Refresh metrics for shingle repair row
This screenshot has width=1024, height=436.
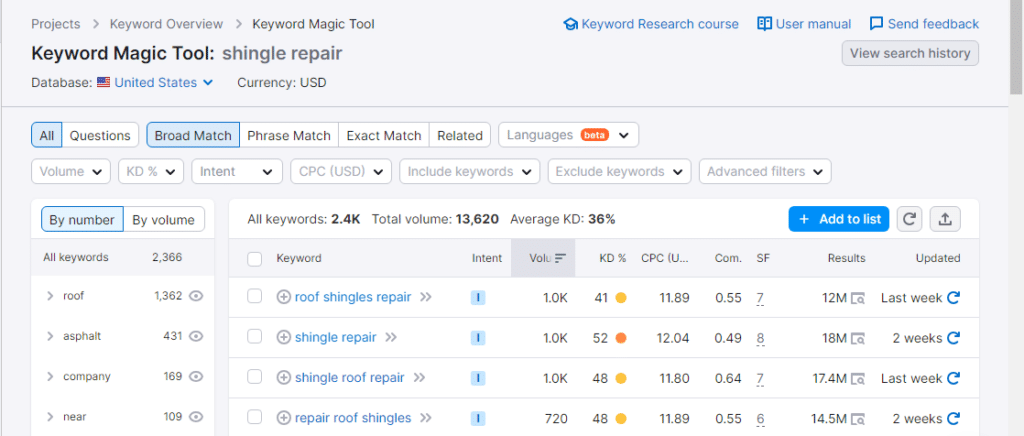point(953,337)
